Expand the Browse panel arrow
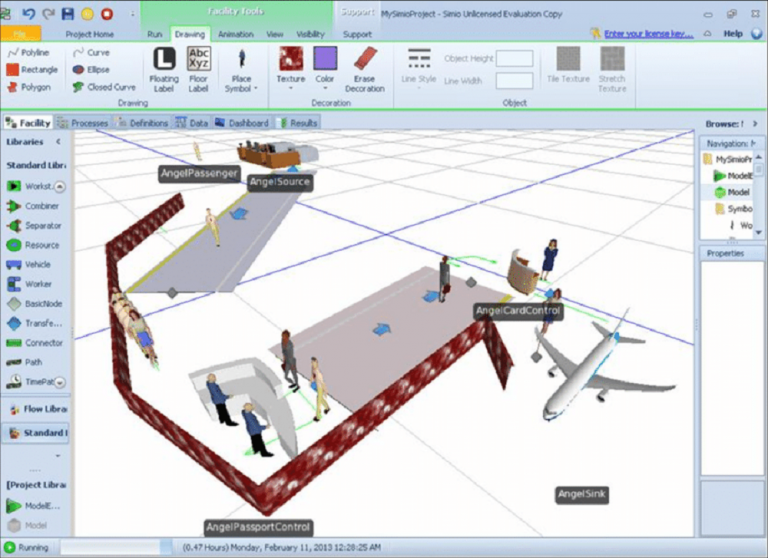This screenshot has width=768, height=558. [x=742, y=124]
